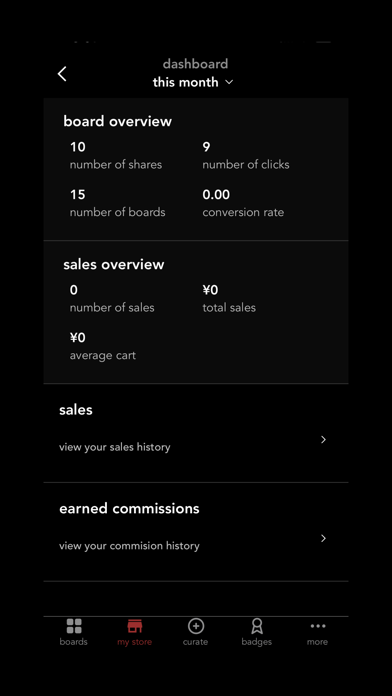Switch to the curate tab label
Screen dimensions: 392x696
tap(195, 642)
